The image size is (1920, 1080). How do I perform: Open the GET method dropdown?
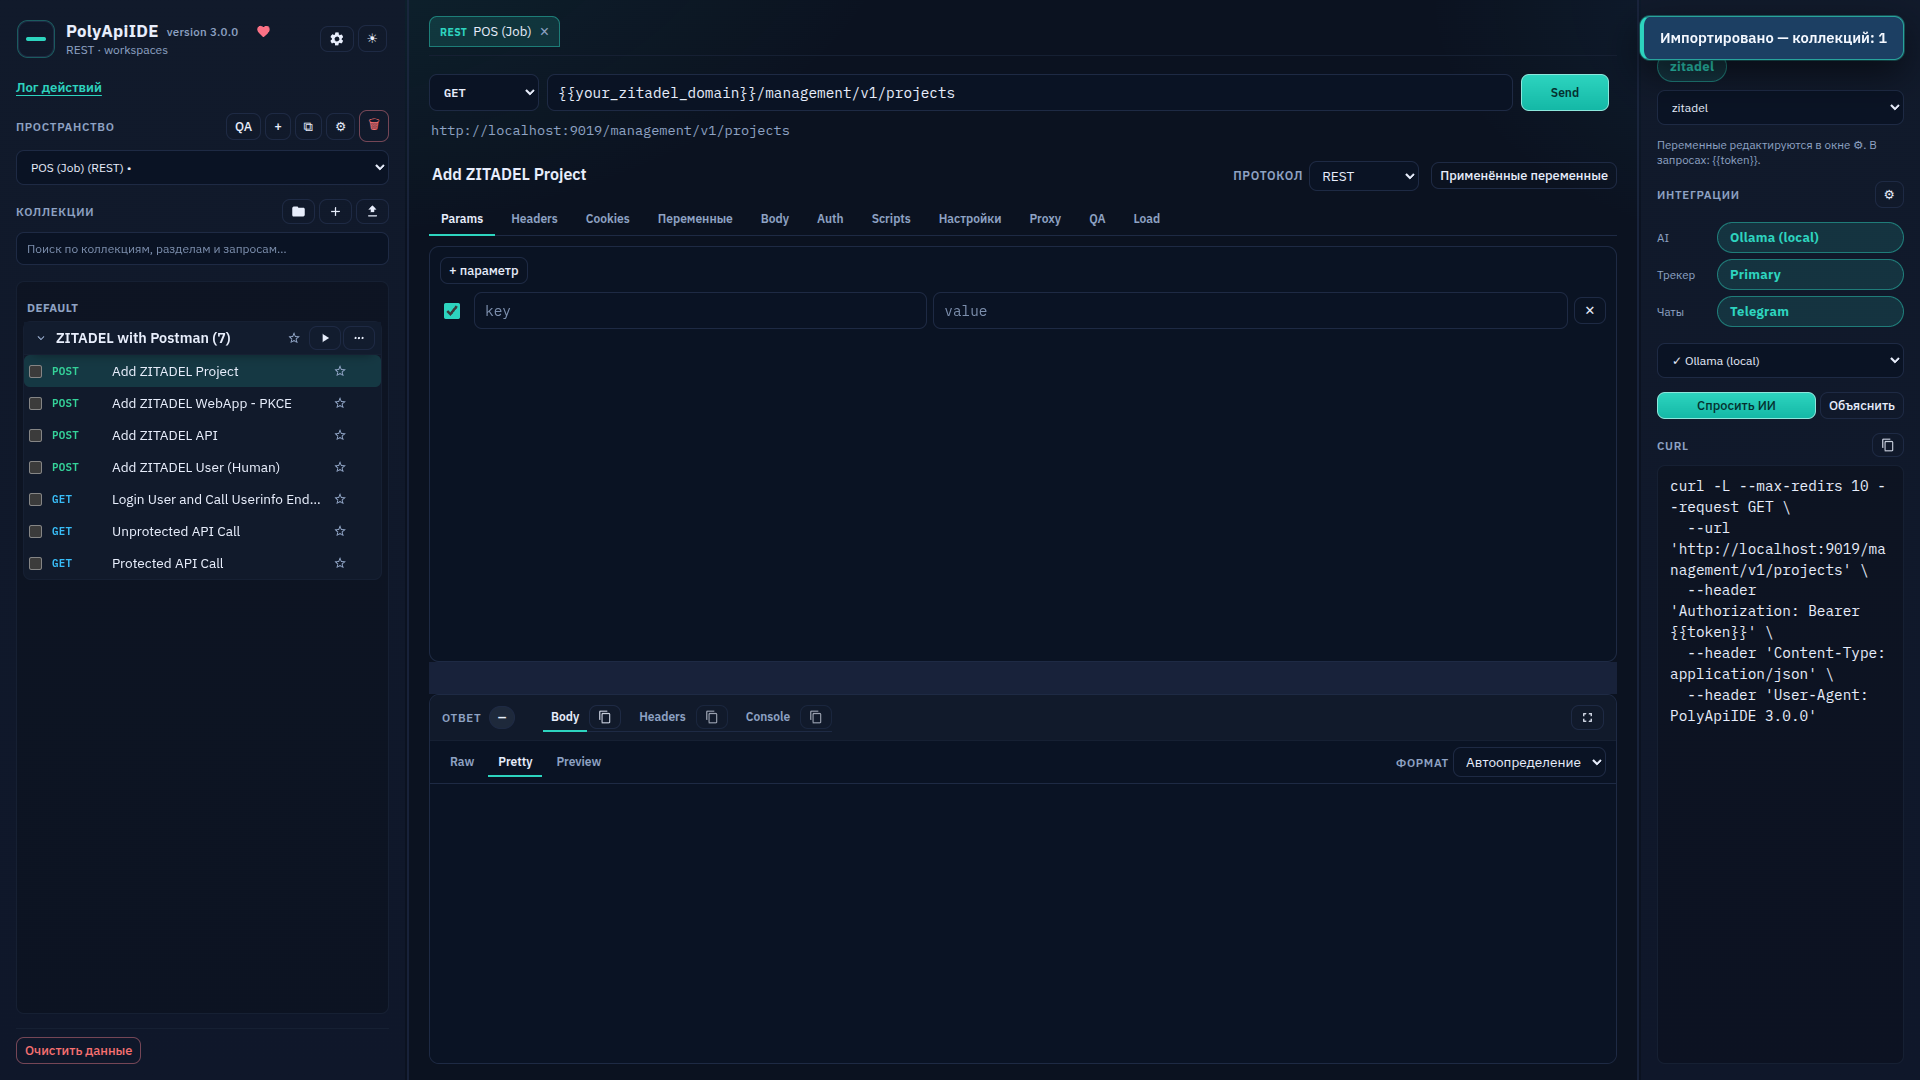(x=484, y=93)
